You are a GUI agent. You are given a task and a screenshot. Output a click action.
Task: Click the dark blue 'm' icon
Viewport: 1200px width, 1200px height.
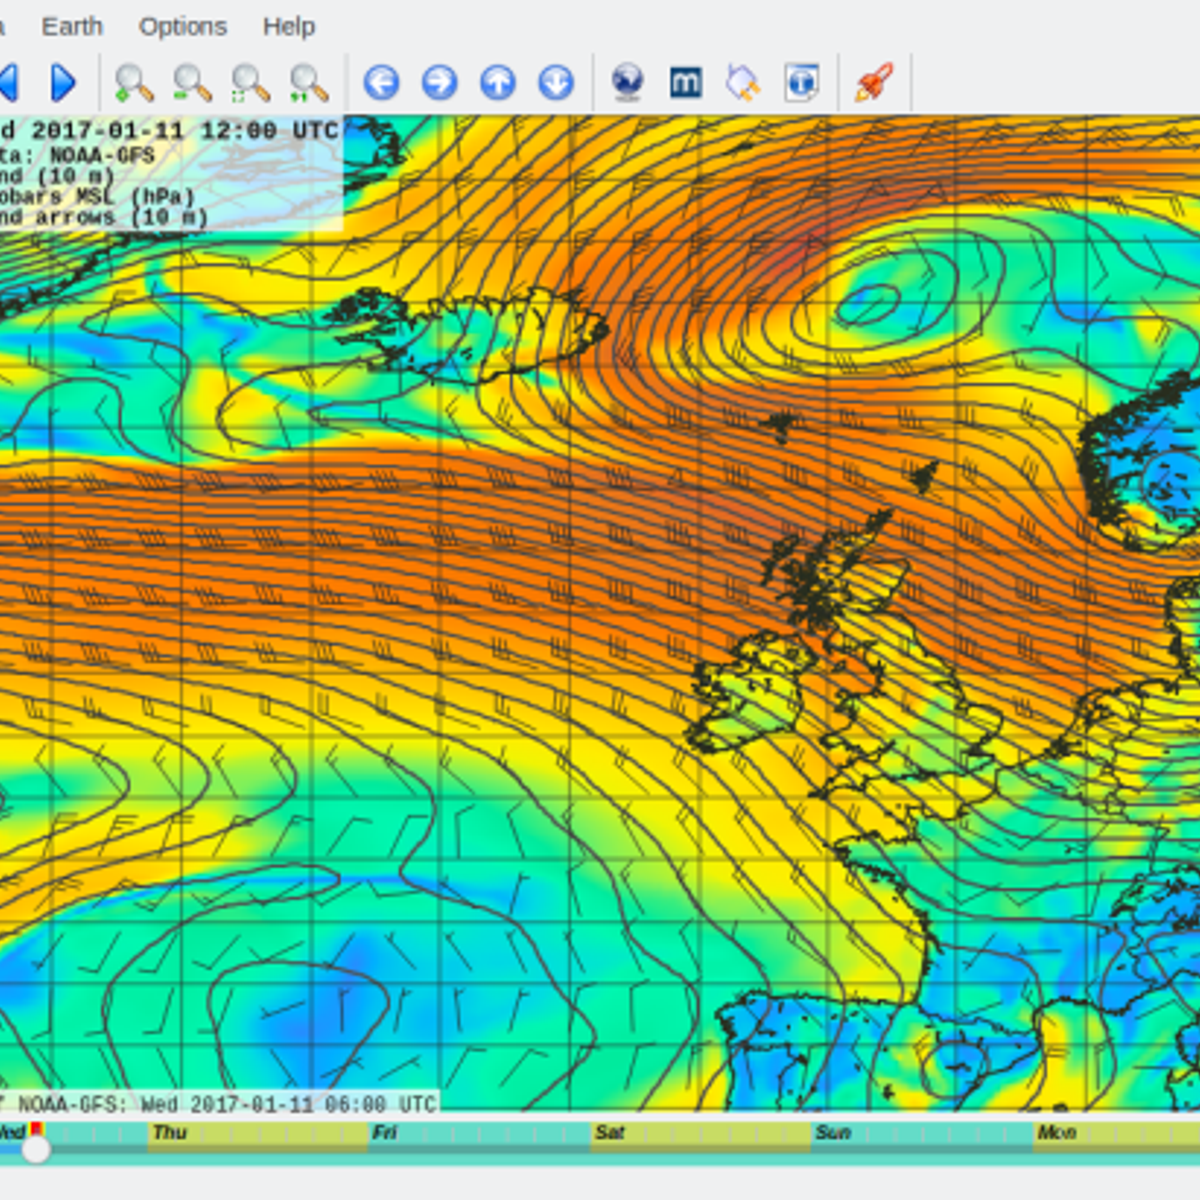point(685,83)
